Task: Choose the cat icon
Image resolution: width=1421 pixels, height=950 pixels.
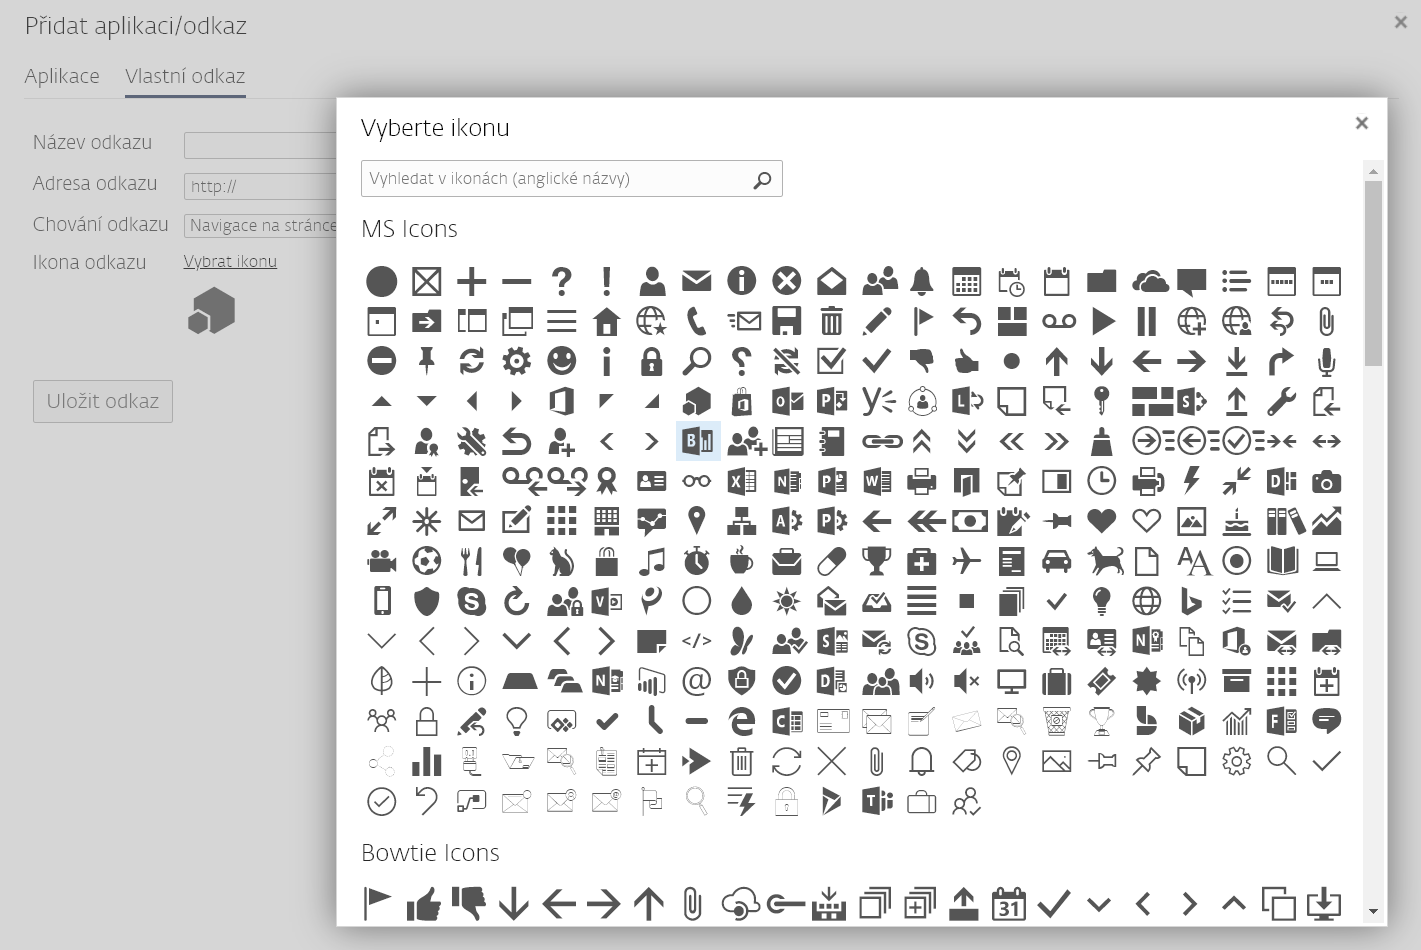Action: tap(561, 561)
